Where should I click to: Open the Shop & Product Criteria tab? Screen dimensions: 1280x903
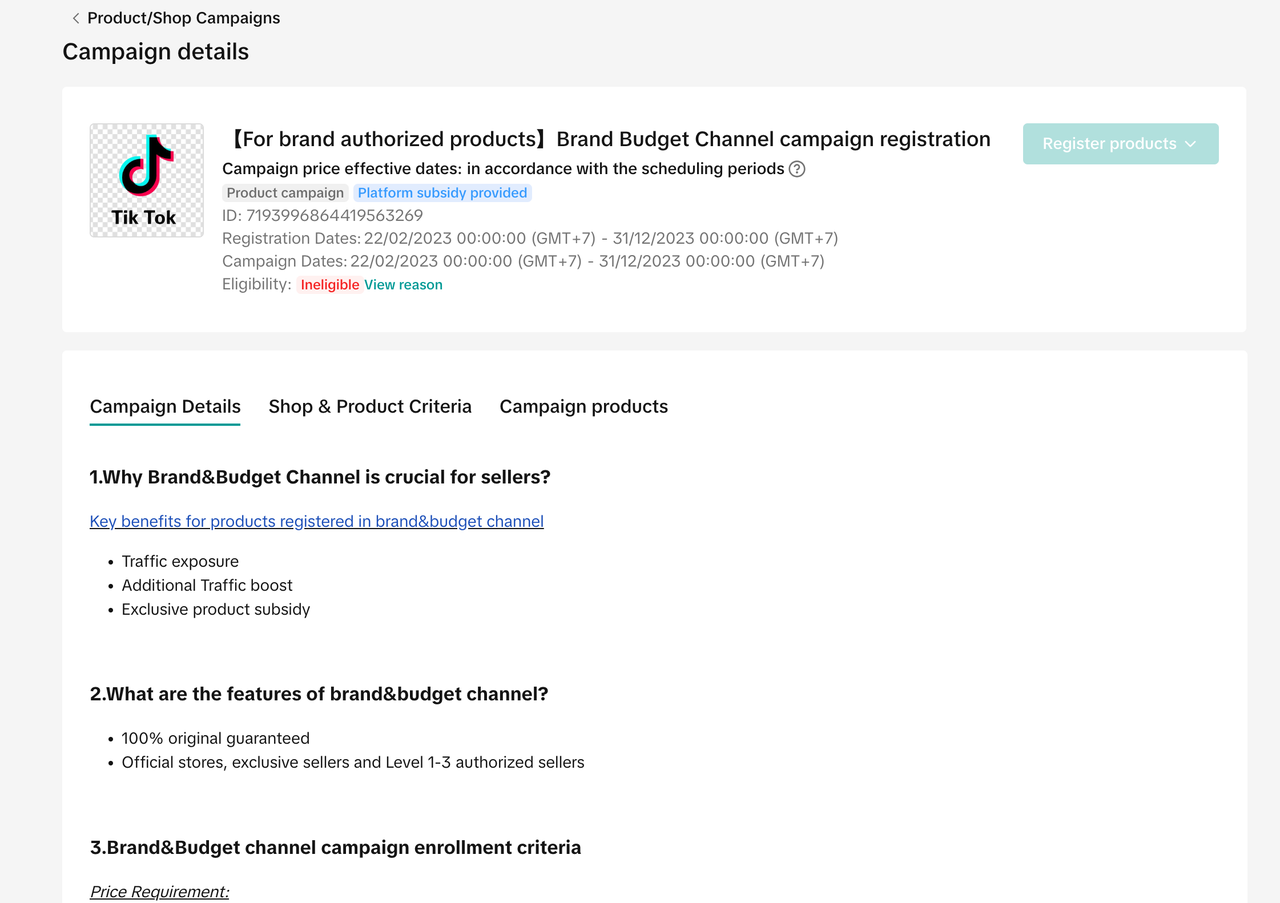pyautogui.click(x=370, y=406)
